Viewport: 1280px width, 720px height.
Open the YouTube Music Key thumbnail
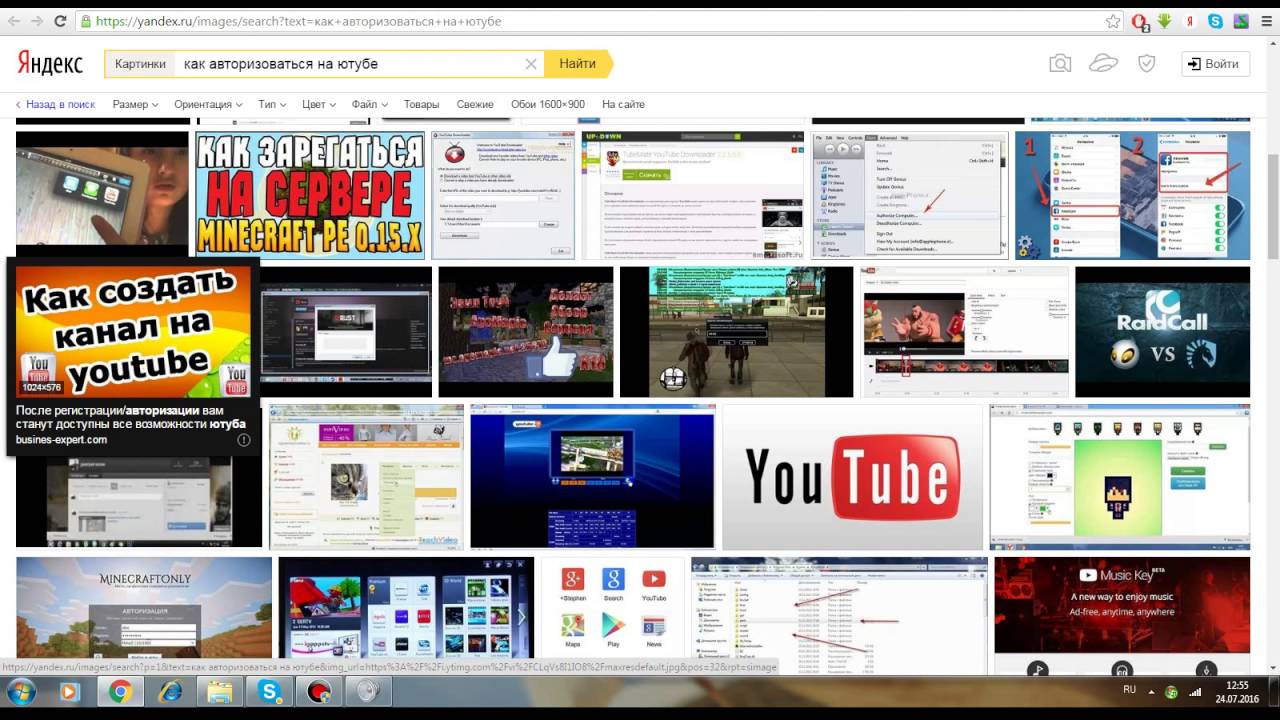click(x=1122, y=616)
